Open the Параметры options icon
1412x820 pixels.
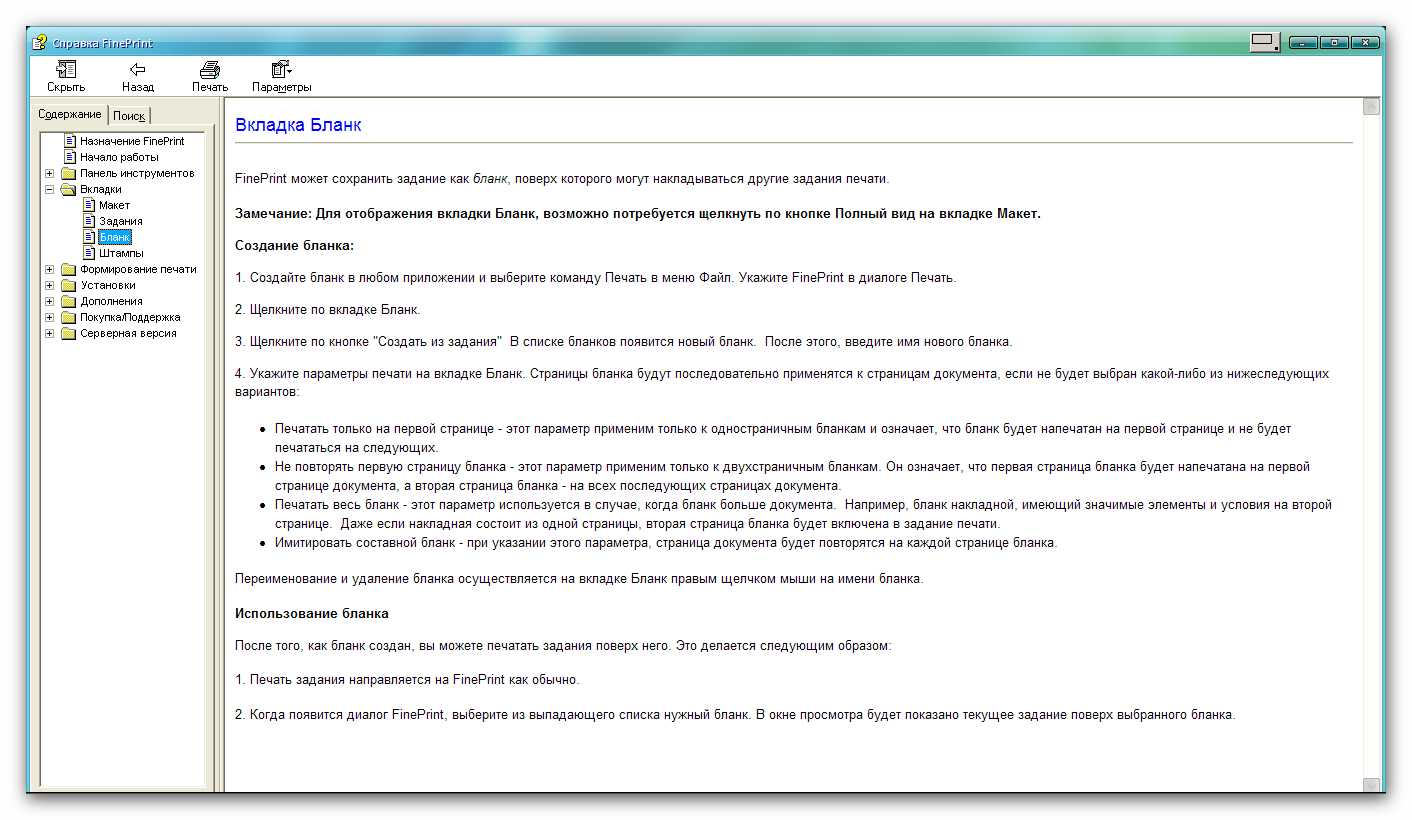click(x=281, y=70)
